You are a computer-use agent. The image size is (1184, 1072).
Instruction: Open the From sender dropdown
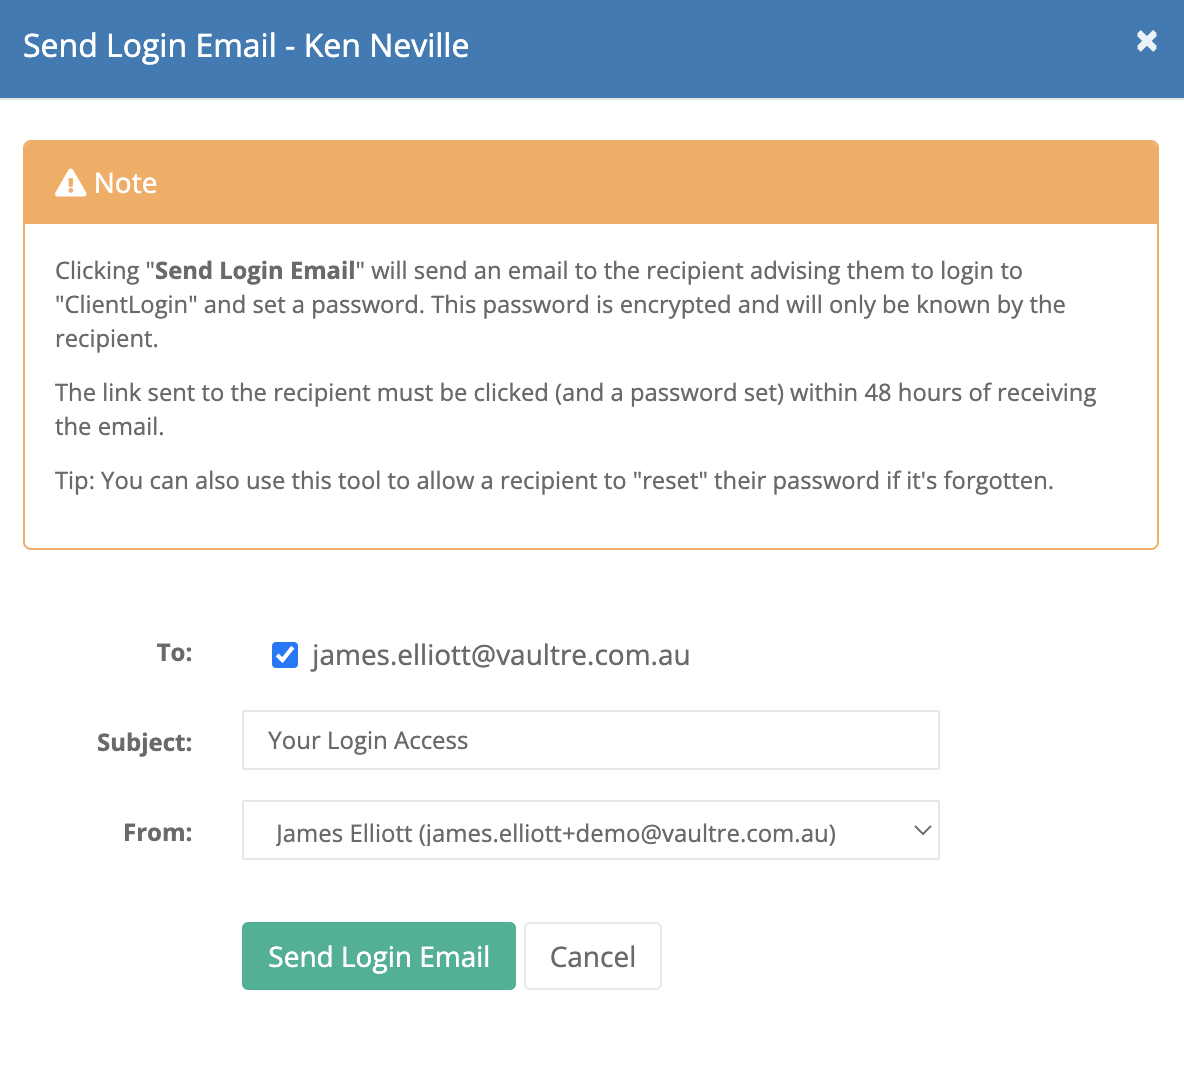tap(590, 831)
